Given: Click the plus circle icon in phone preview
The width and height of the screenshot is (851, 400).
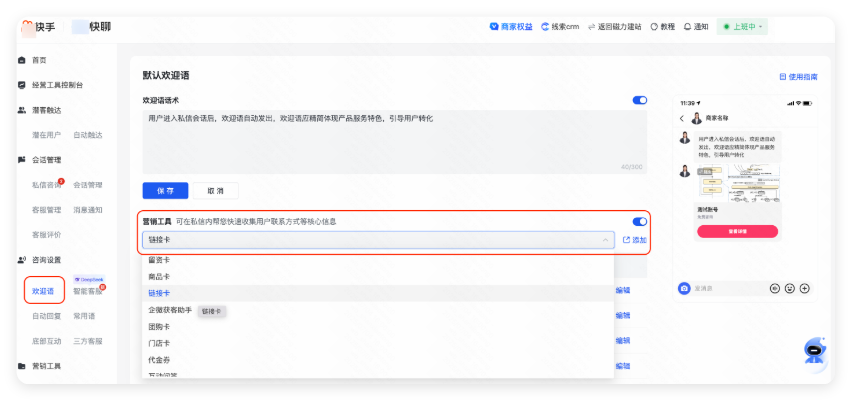Looking at the screenshot, I should tap(805, 288).
